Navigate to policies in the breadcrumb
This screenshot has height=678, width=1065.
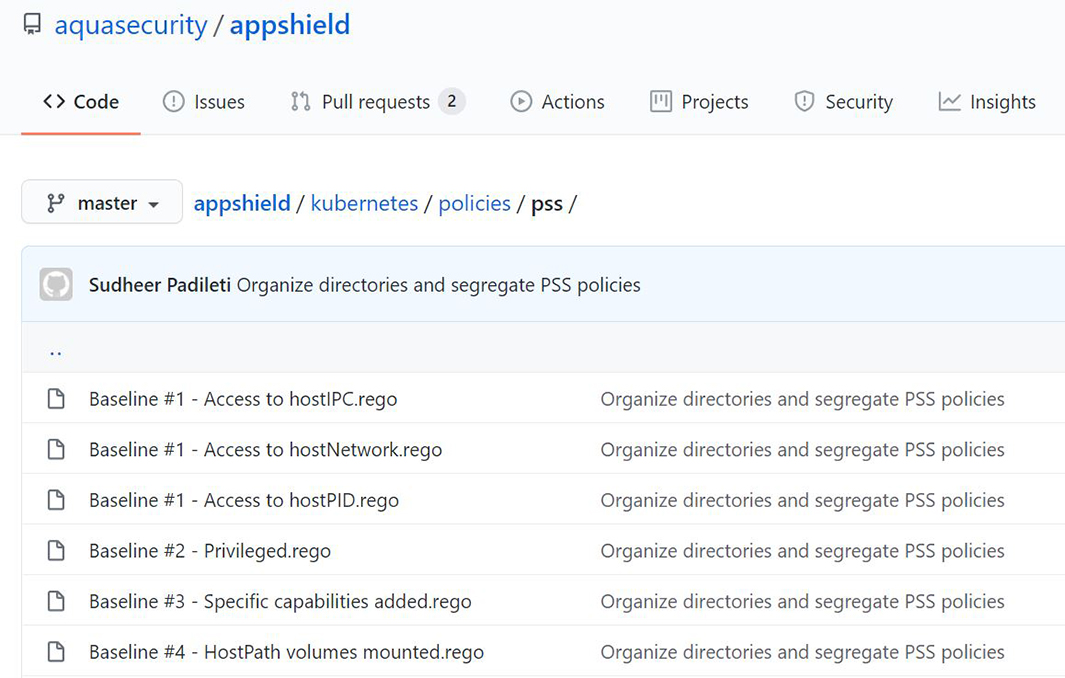pos(474,203)
